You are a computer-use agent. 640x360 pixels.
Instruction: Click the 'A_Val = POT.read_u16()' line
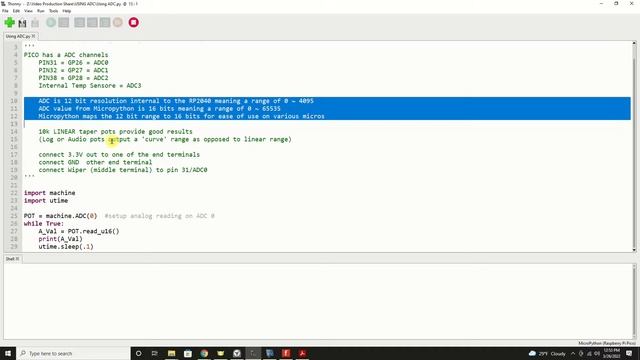point(79,231)
